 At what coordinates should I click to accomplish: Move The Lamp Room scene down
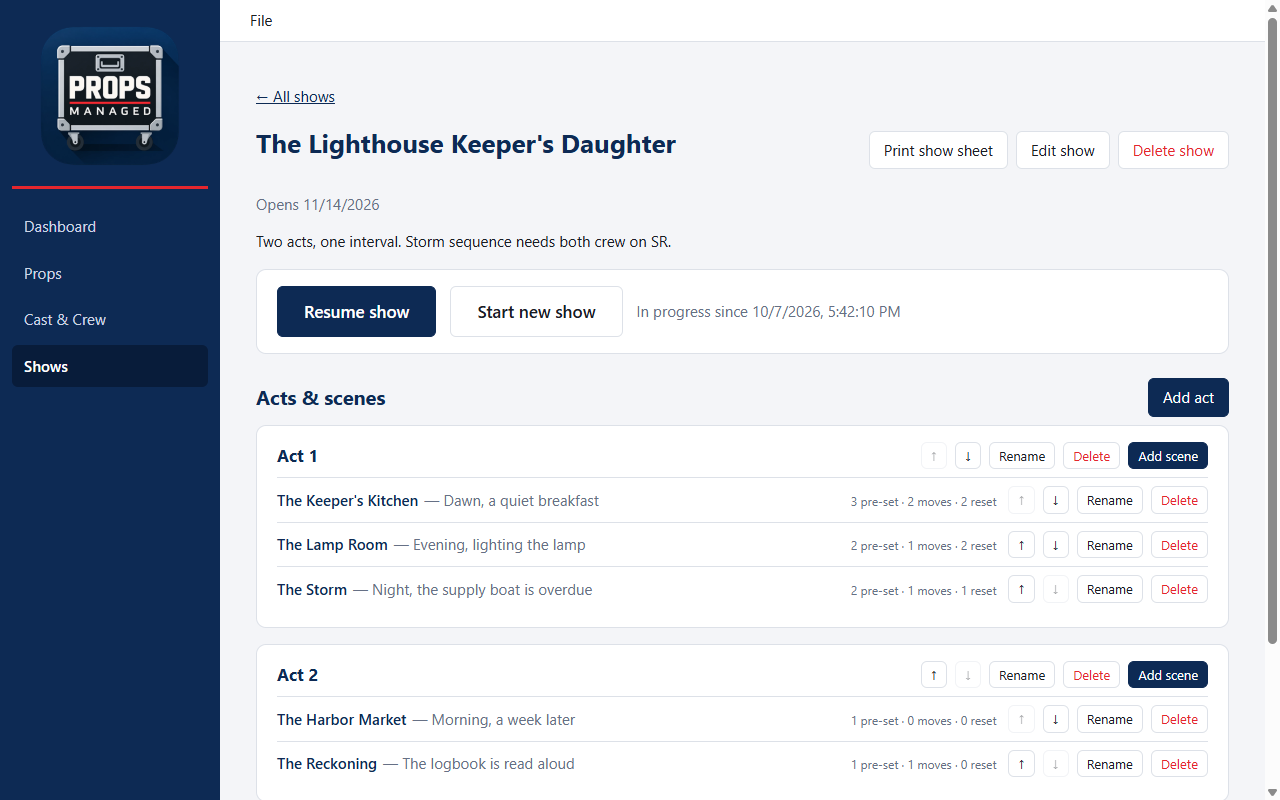(x=1056, y=545)
